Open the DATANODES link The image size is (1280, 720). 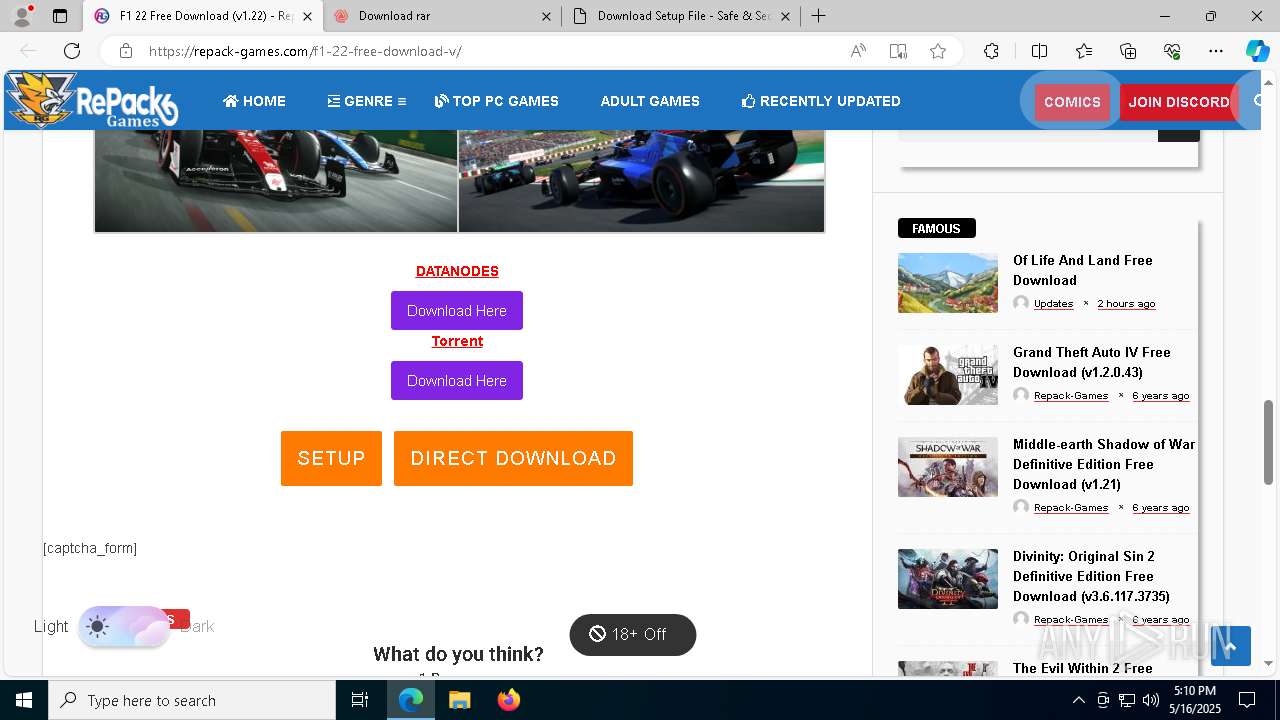[x=457, y=271]
